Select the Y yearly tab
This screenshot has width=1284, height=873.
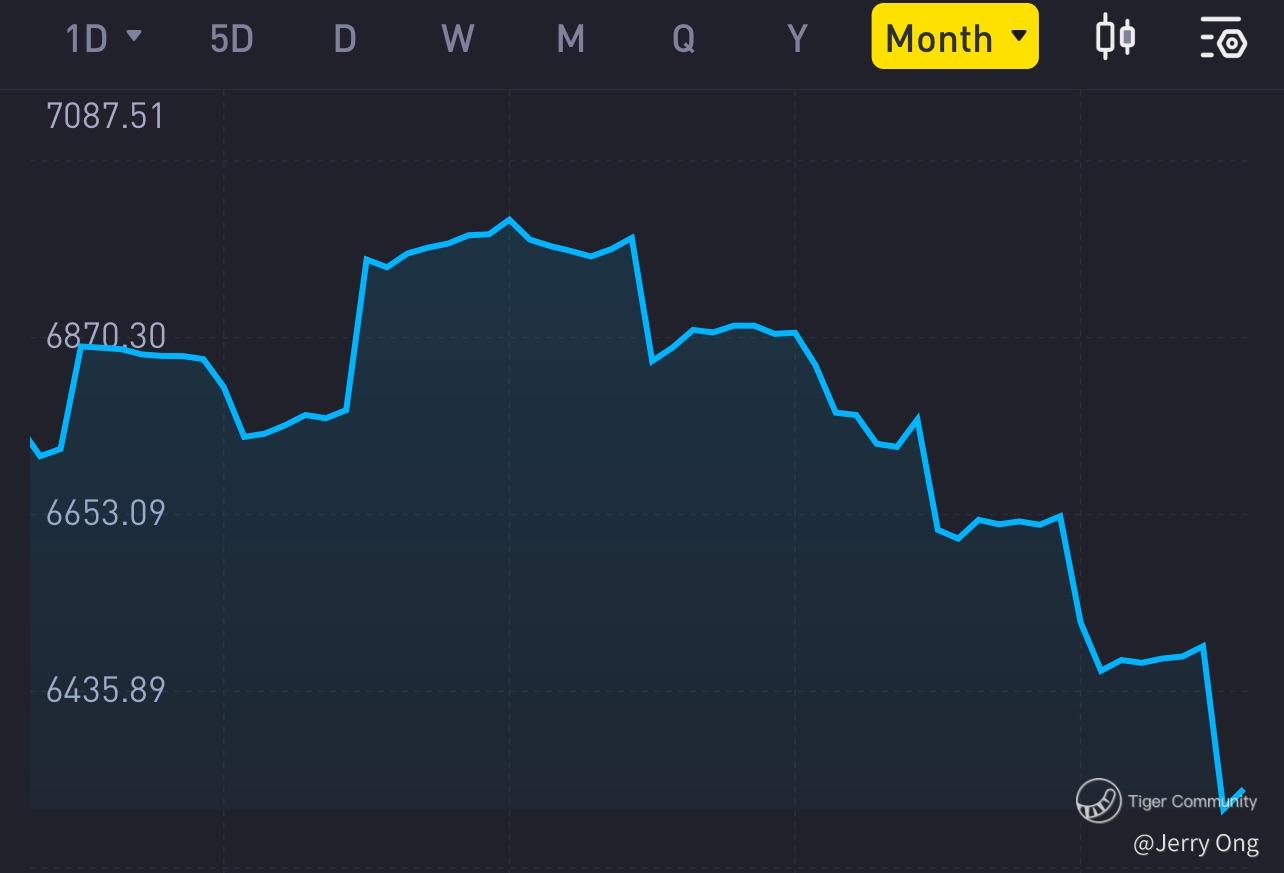point(797,38)
